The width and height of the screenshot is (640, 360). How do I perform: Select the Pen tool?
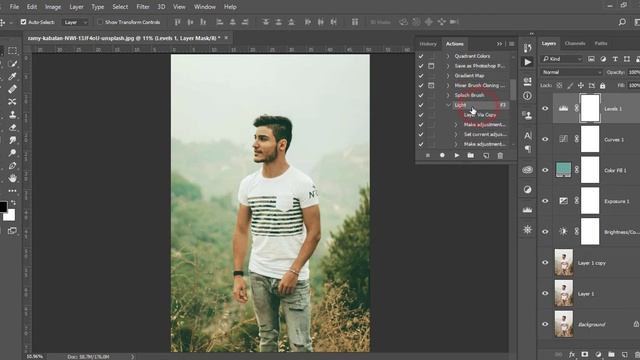point(12,166)
